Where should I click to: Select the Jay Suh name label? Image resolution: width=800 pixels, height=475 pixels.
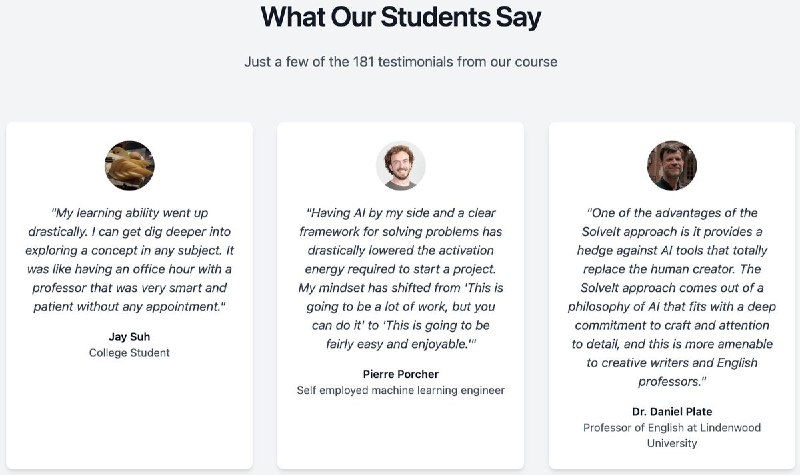pos(129,336)
